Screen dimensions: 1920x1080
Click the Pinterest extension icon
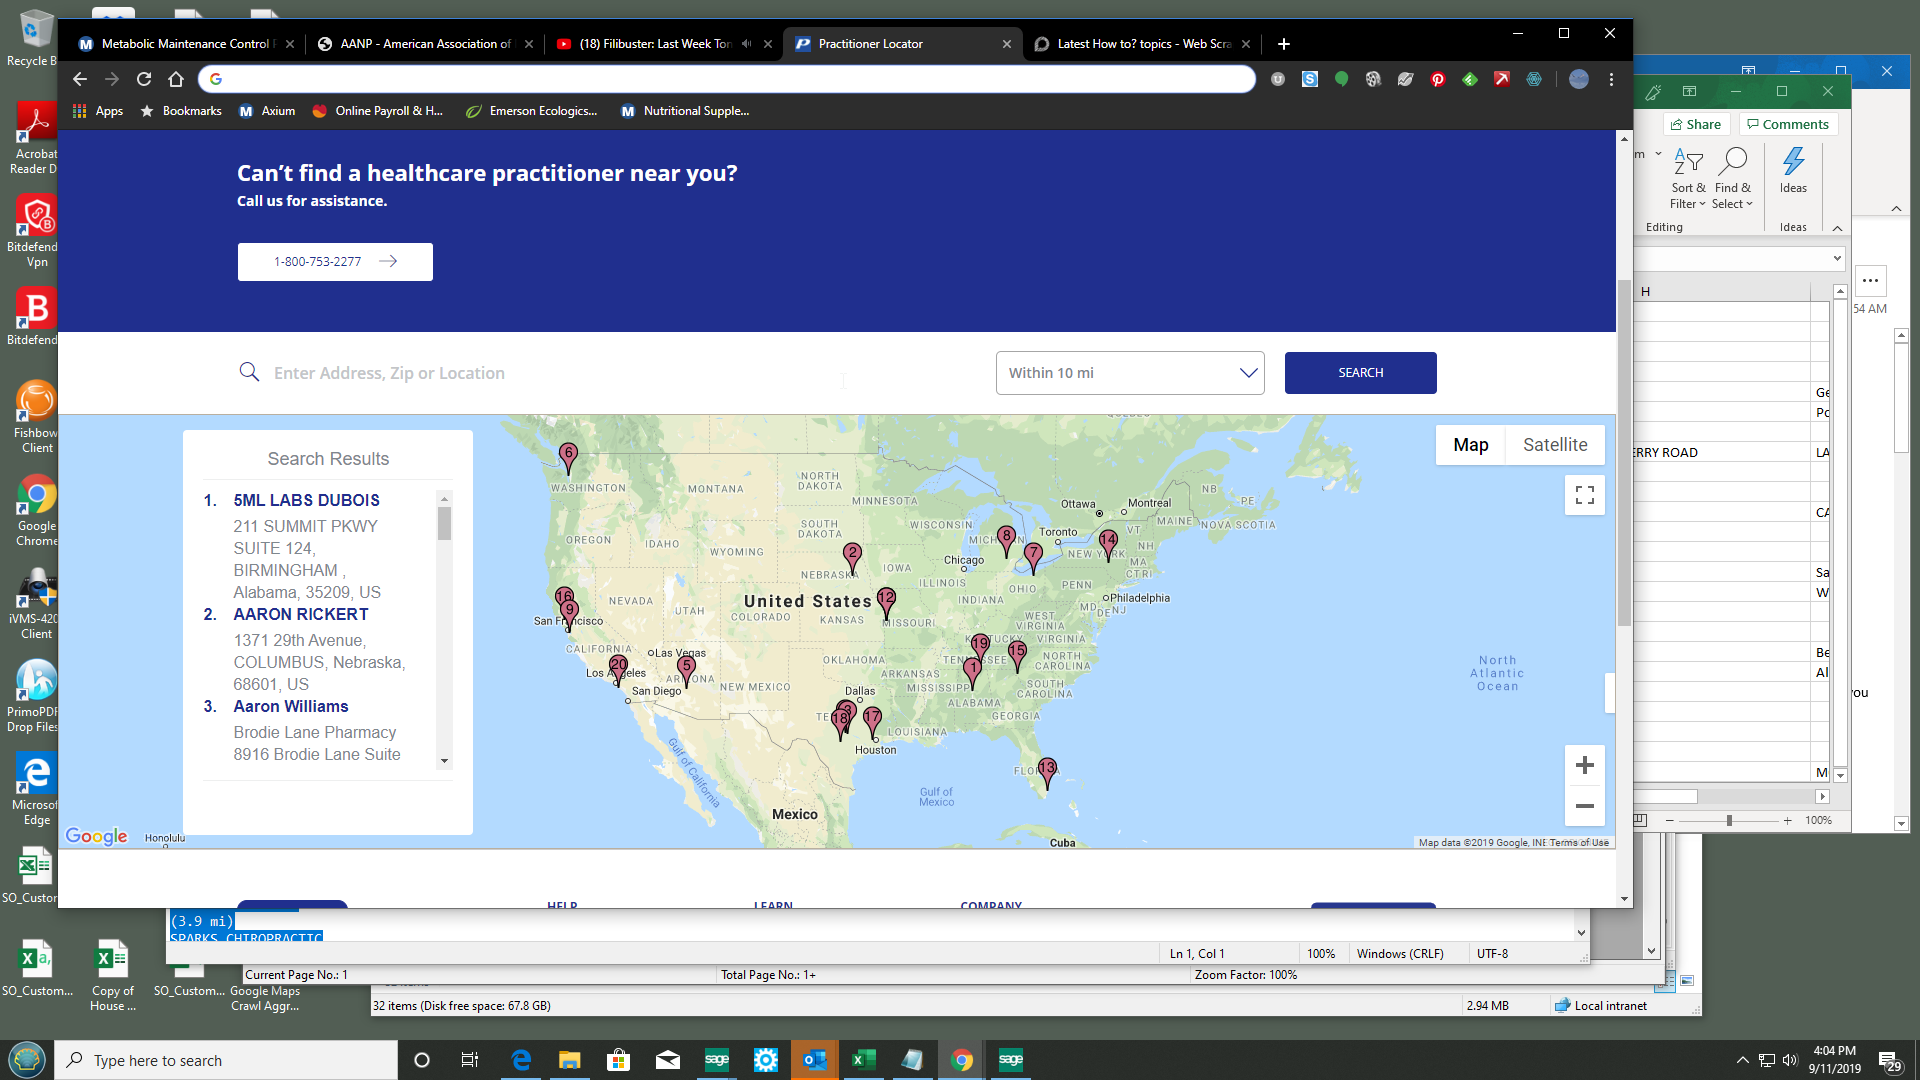tap(1437, 79)
